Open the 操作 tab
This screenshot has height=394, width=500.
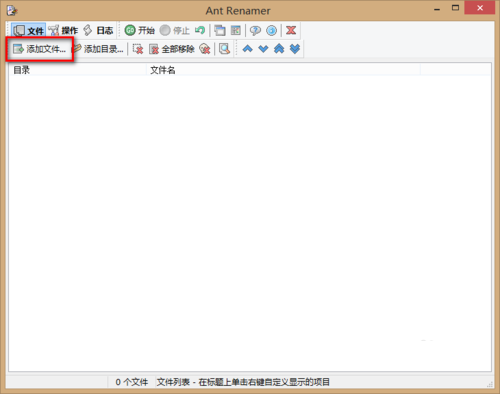tap(63, 31)
